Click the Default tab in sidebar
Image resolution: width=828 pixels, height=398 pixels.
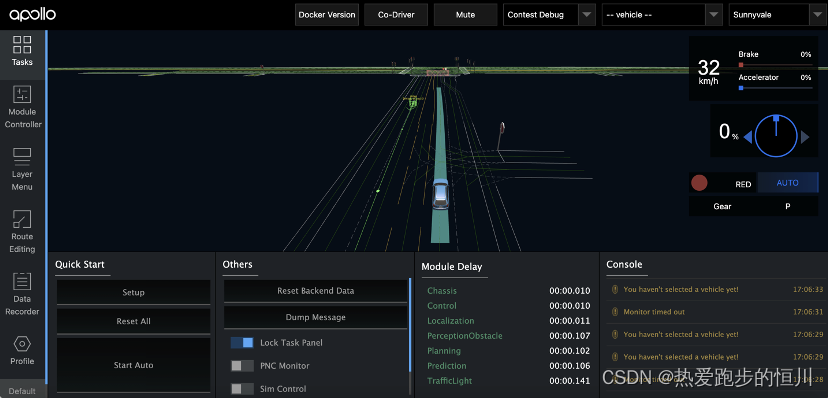click(22, 391)
